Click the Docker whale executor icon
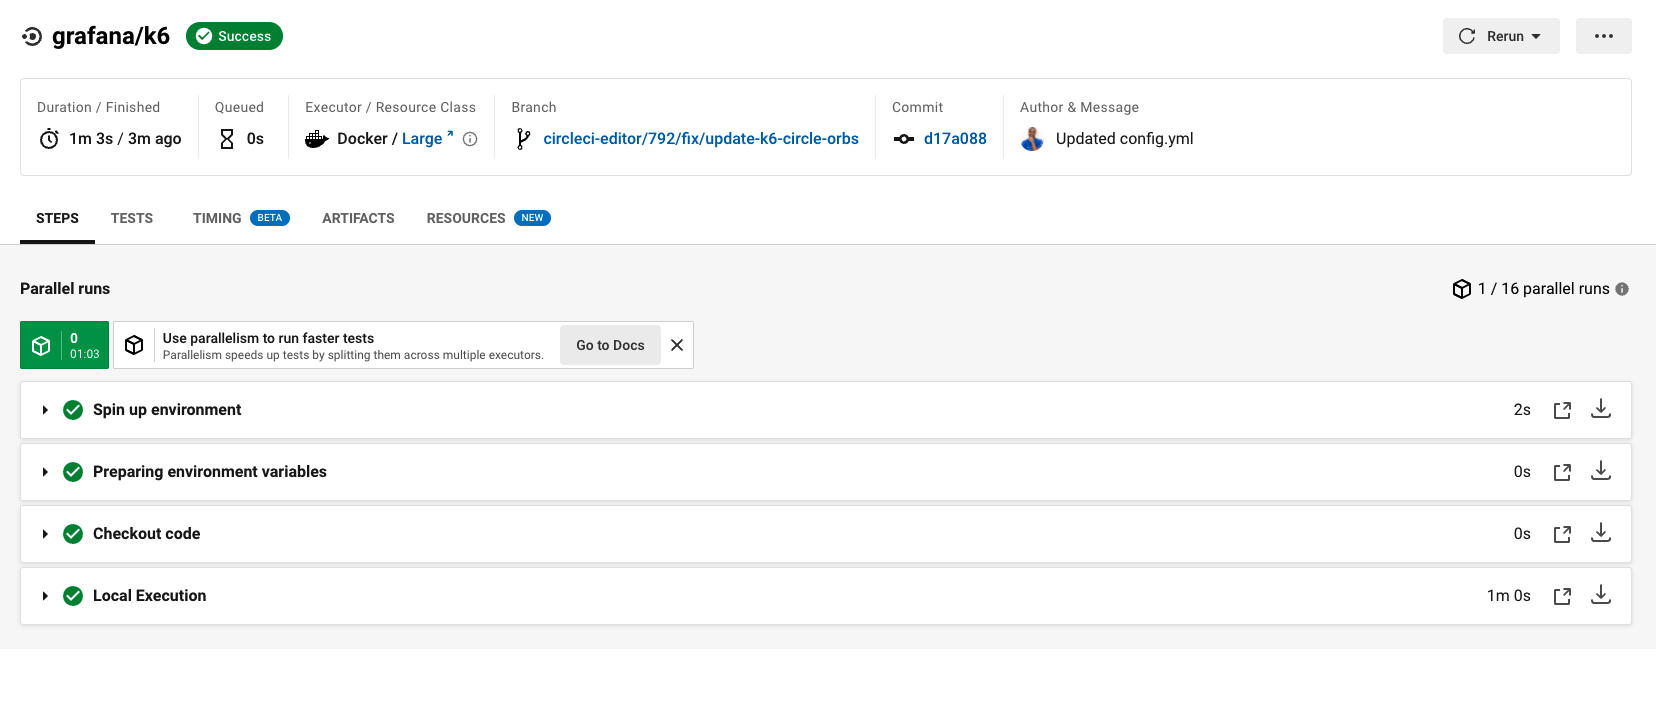 tap(317, 139)
